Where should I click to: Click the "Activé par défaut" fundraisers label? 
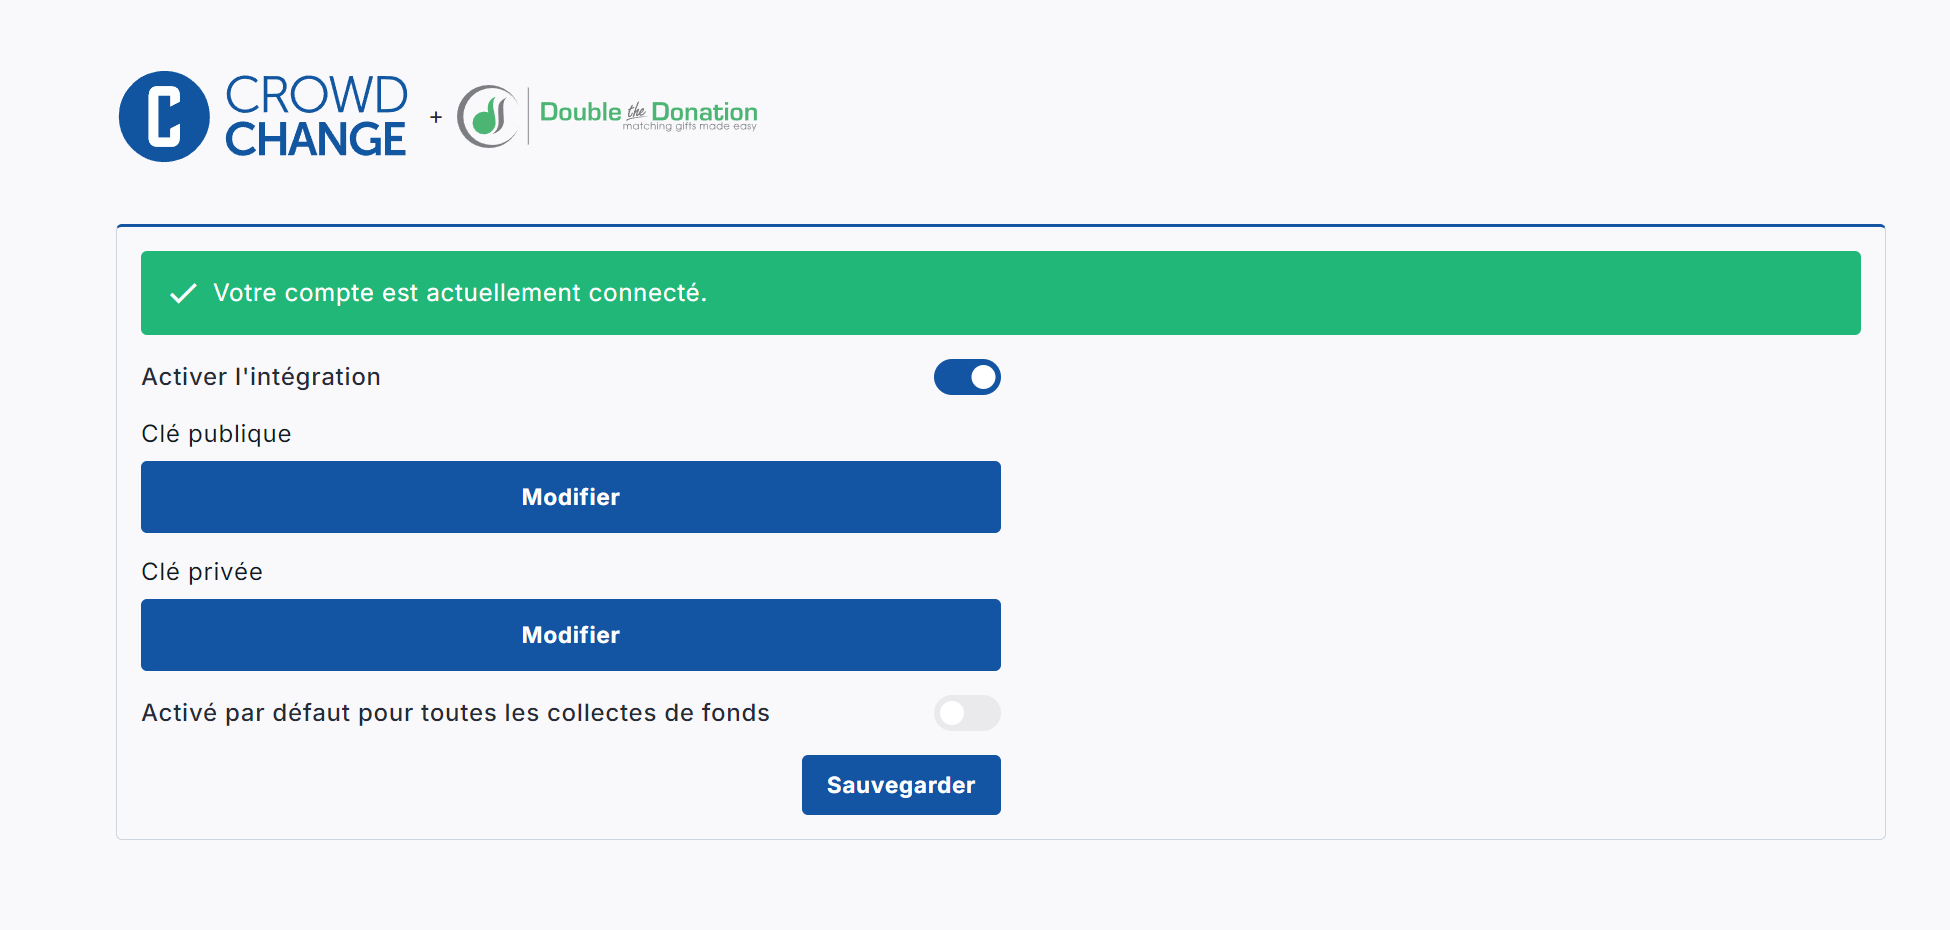pos(455,713)
